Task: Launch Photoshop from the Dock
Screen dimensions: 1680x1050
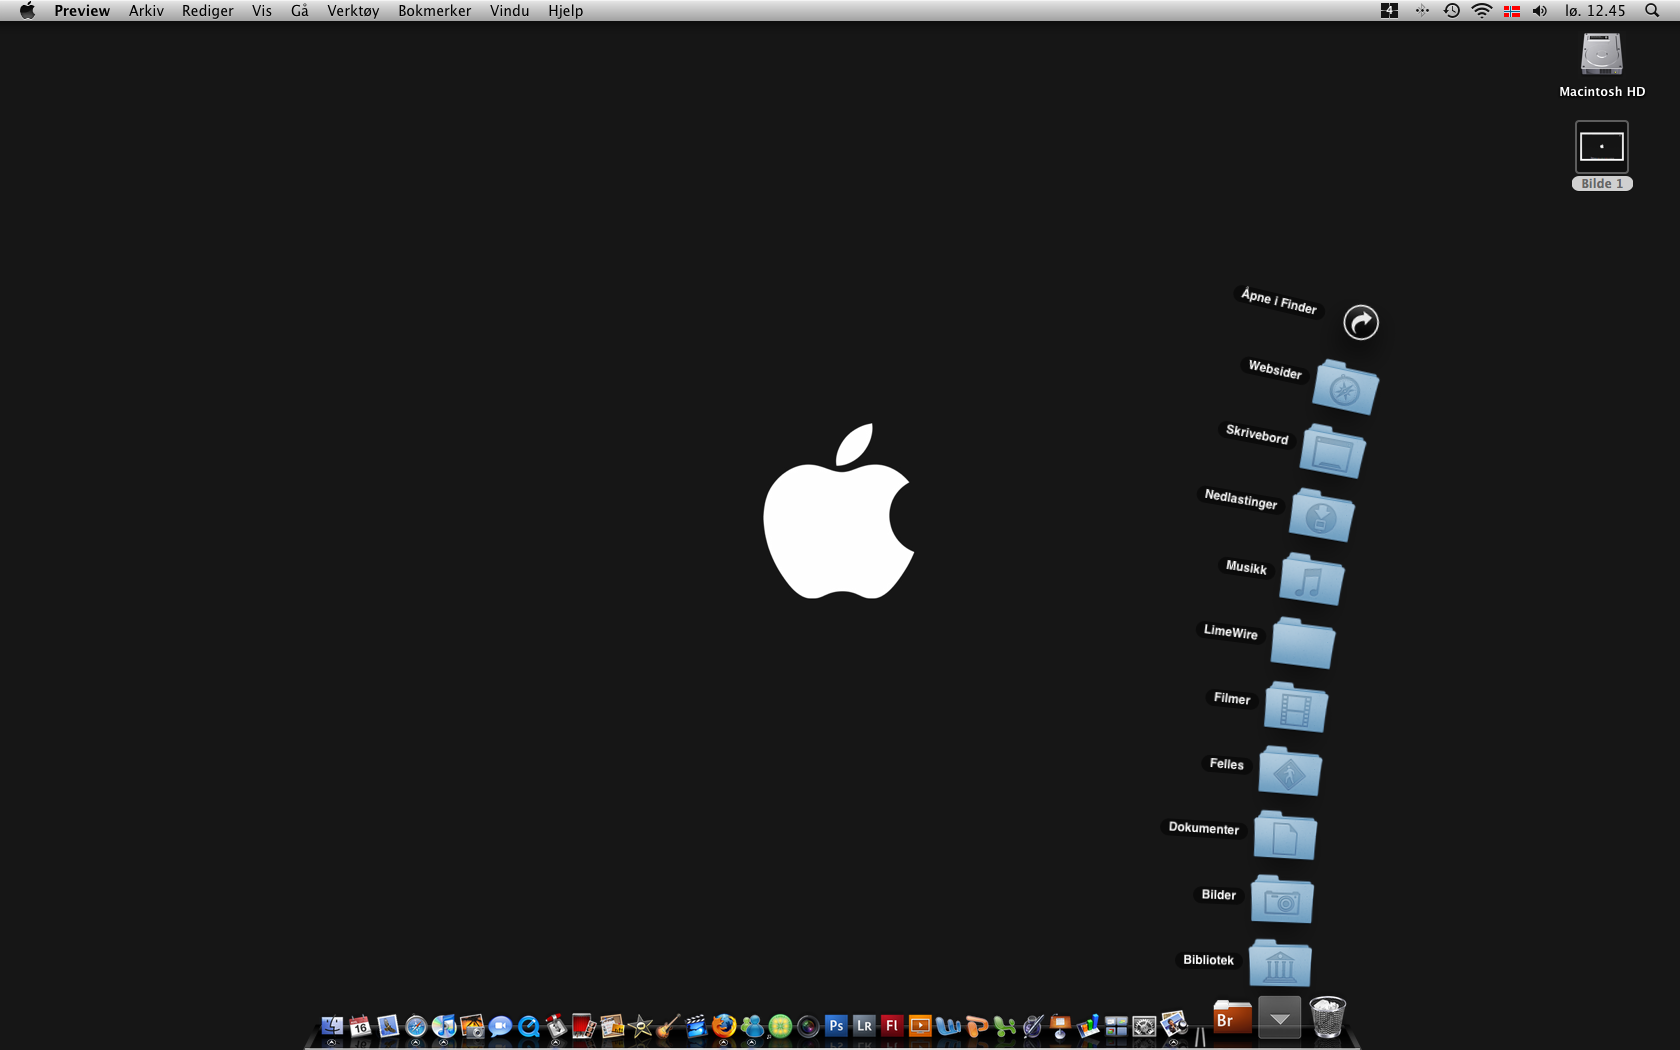Action: coord(836,1026)
